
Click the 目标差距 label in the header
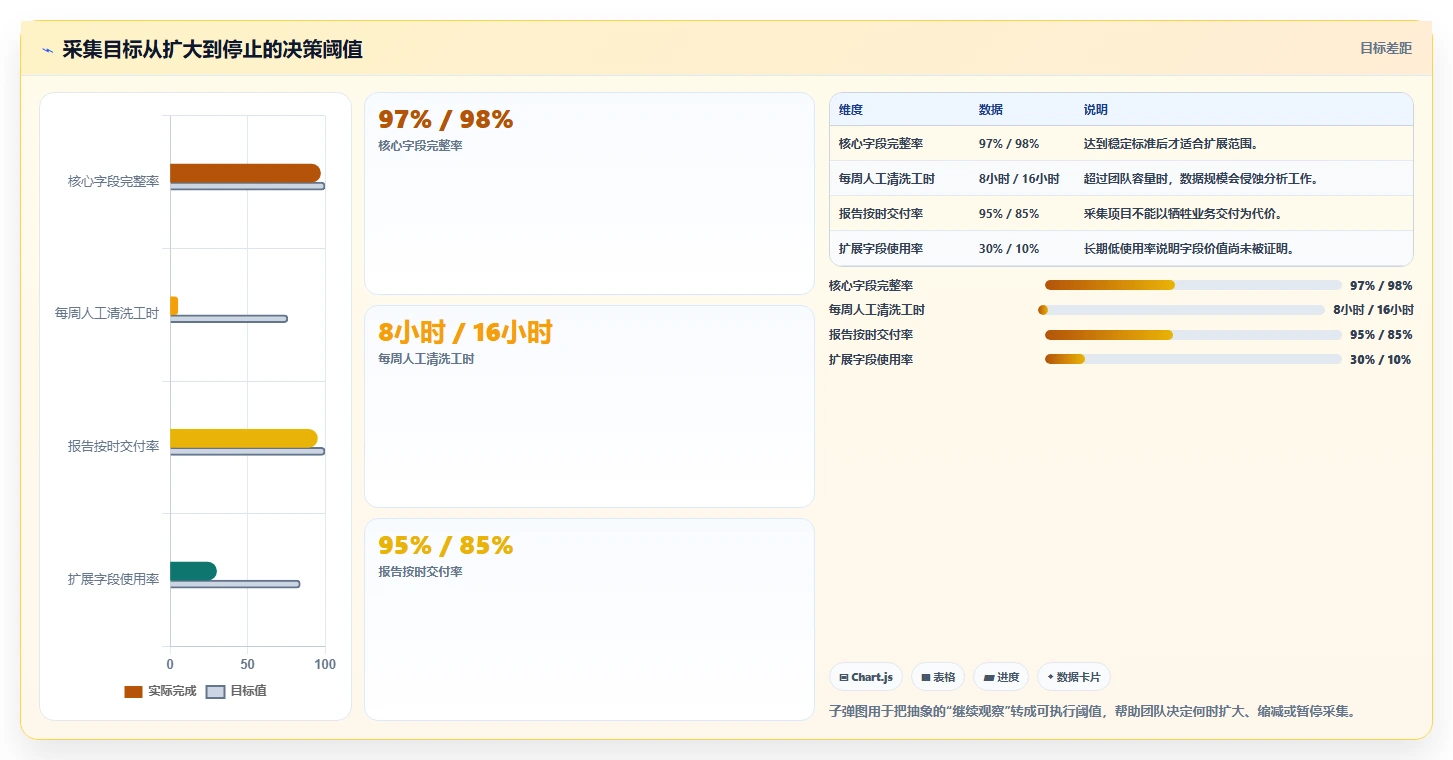tap(1386, 48)
